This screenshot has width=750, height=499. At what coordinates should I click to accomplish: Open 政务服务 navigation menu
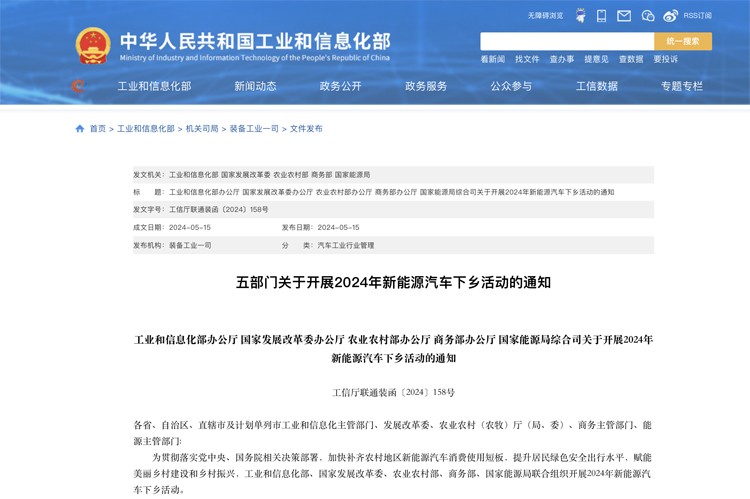426,86
